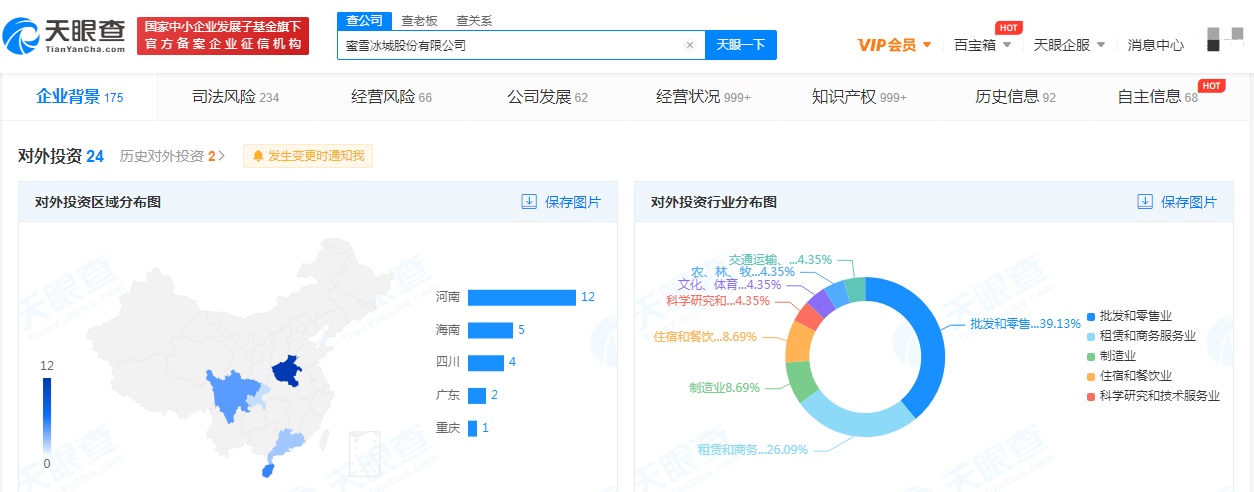Click the 四川 bar showing 4
1254x492 pixels.
(x=485, y=363)
